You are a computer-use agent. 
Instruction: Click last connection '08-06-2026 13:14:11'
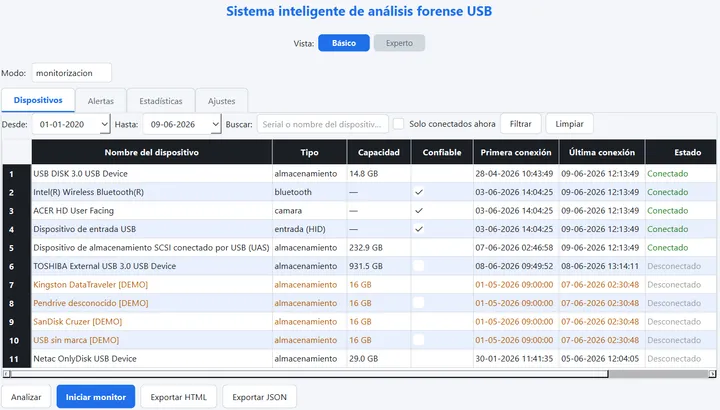pyautogui.click(x=602, y=266)
